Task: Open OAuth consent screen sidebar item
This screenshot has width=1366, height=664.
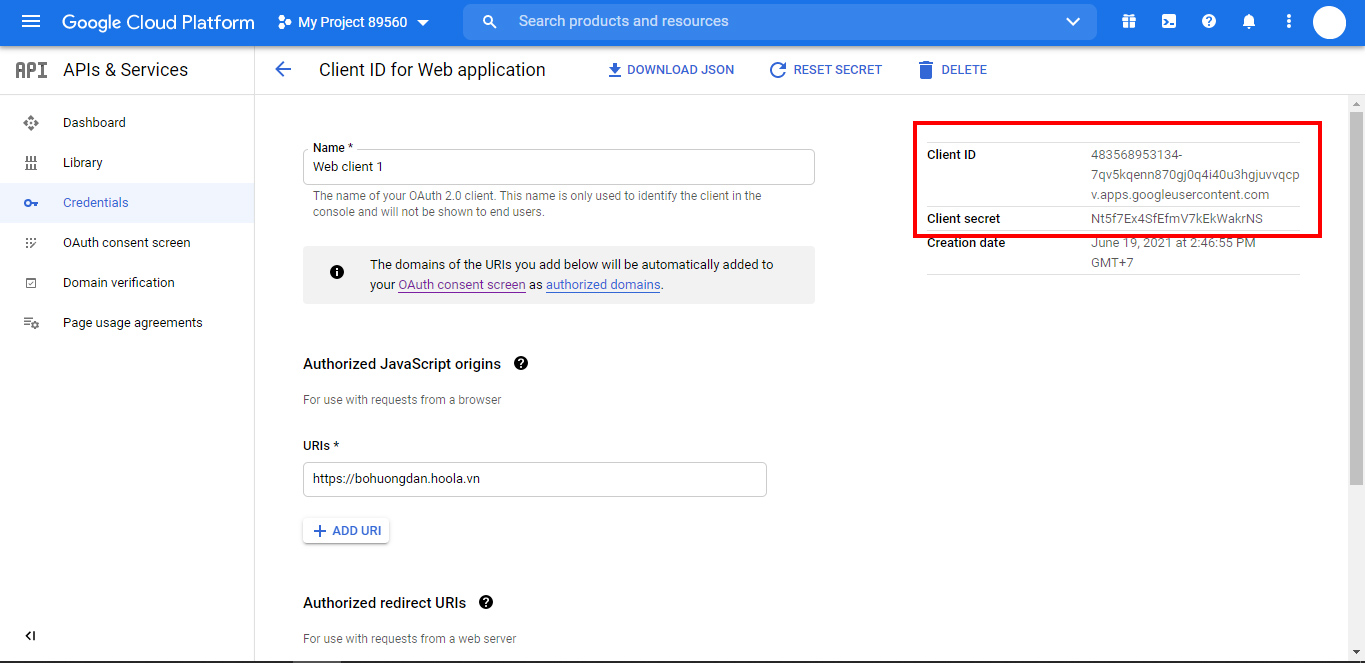Action: click(x=126, y=243)
